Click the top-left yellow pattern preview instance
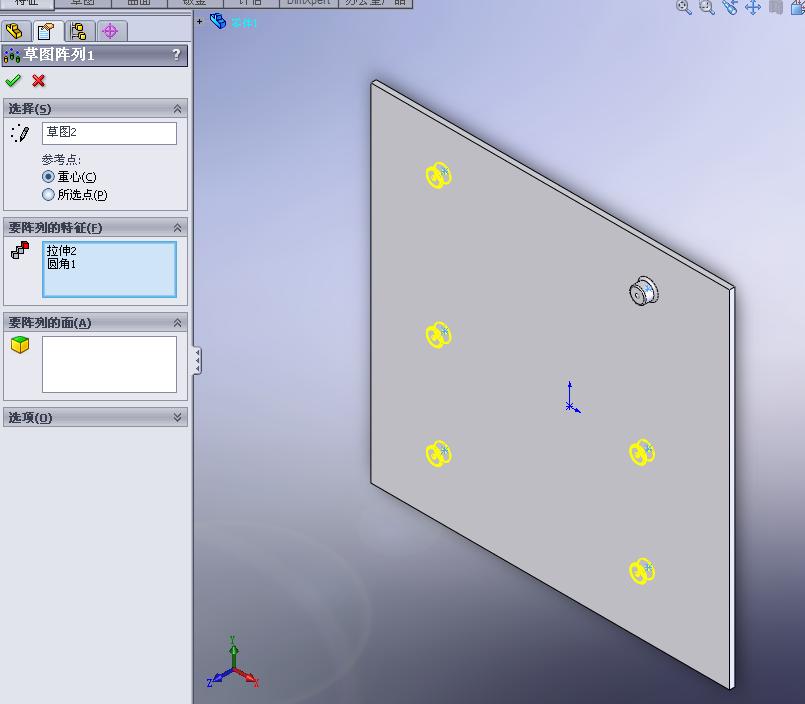This screenshot has width=805, height=704. point(438,175)
